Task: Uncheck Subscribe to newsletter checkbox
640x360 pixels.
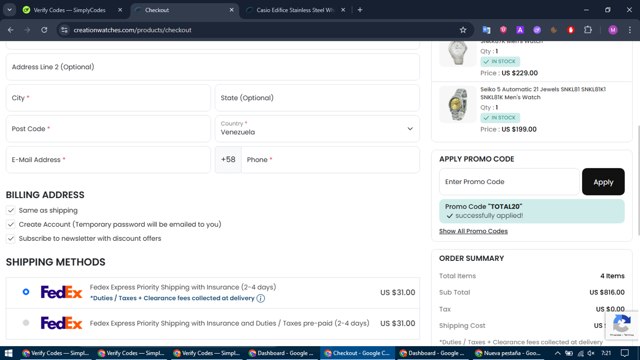Action: (x=11, y=238)
